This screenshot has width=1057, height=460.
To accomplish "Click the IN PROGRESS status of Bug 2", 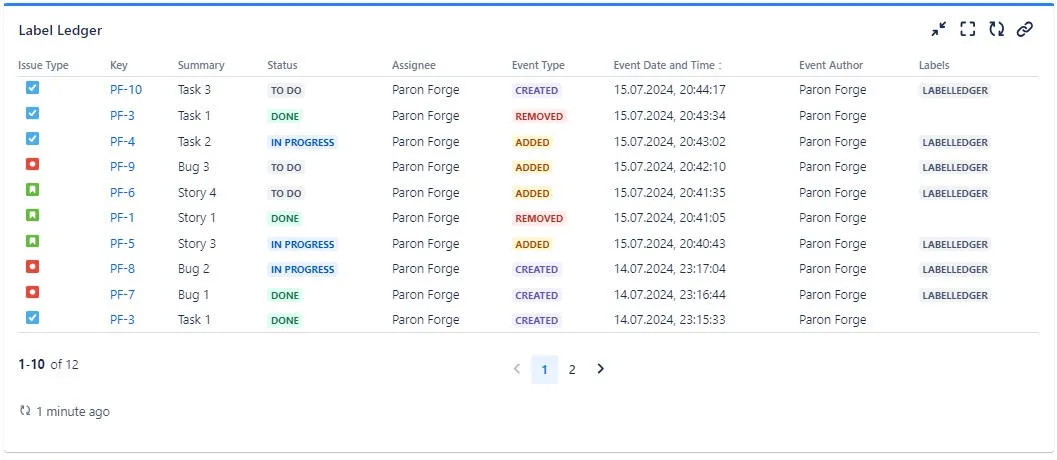I will 303,269.
